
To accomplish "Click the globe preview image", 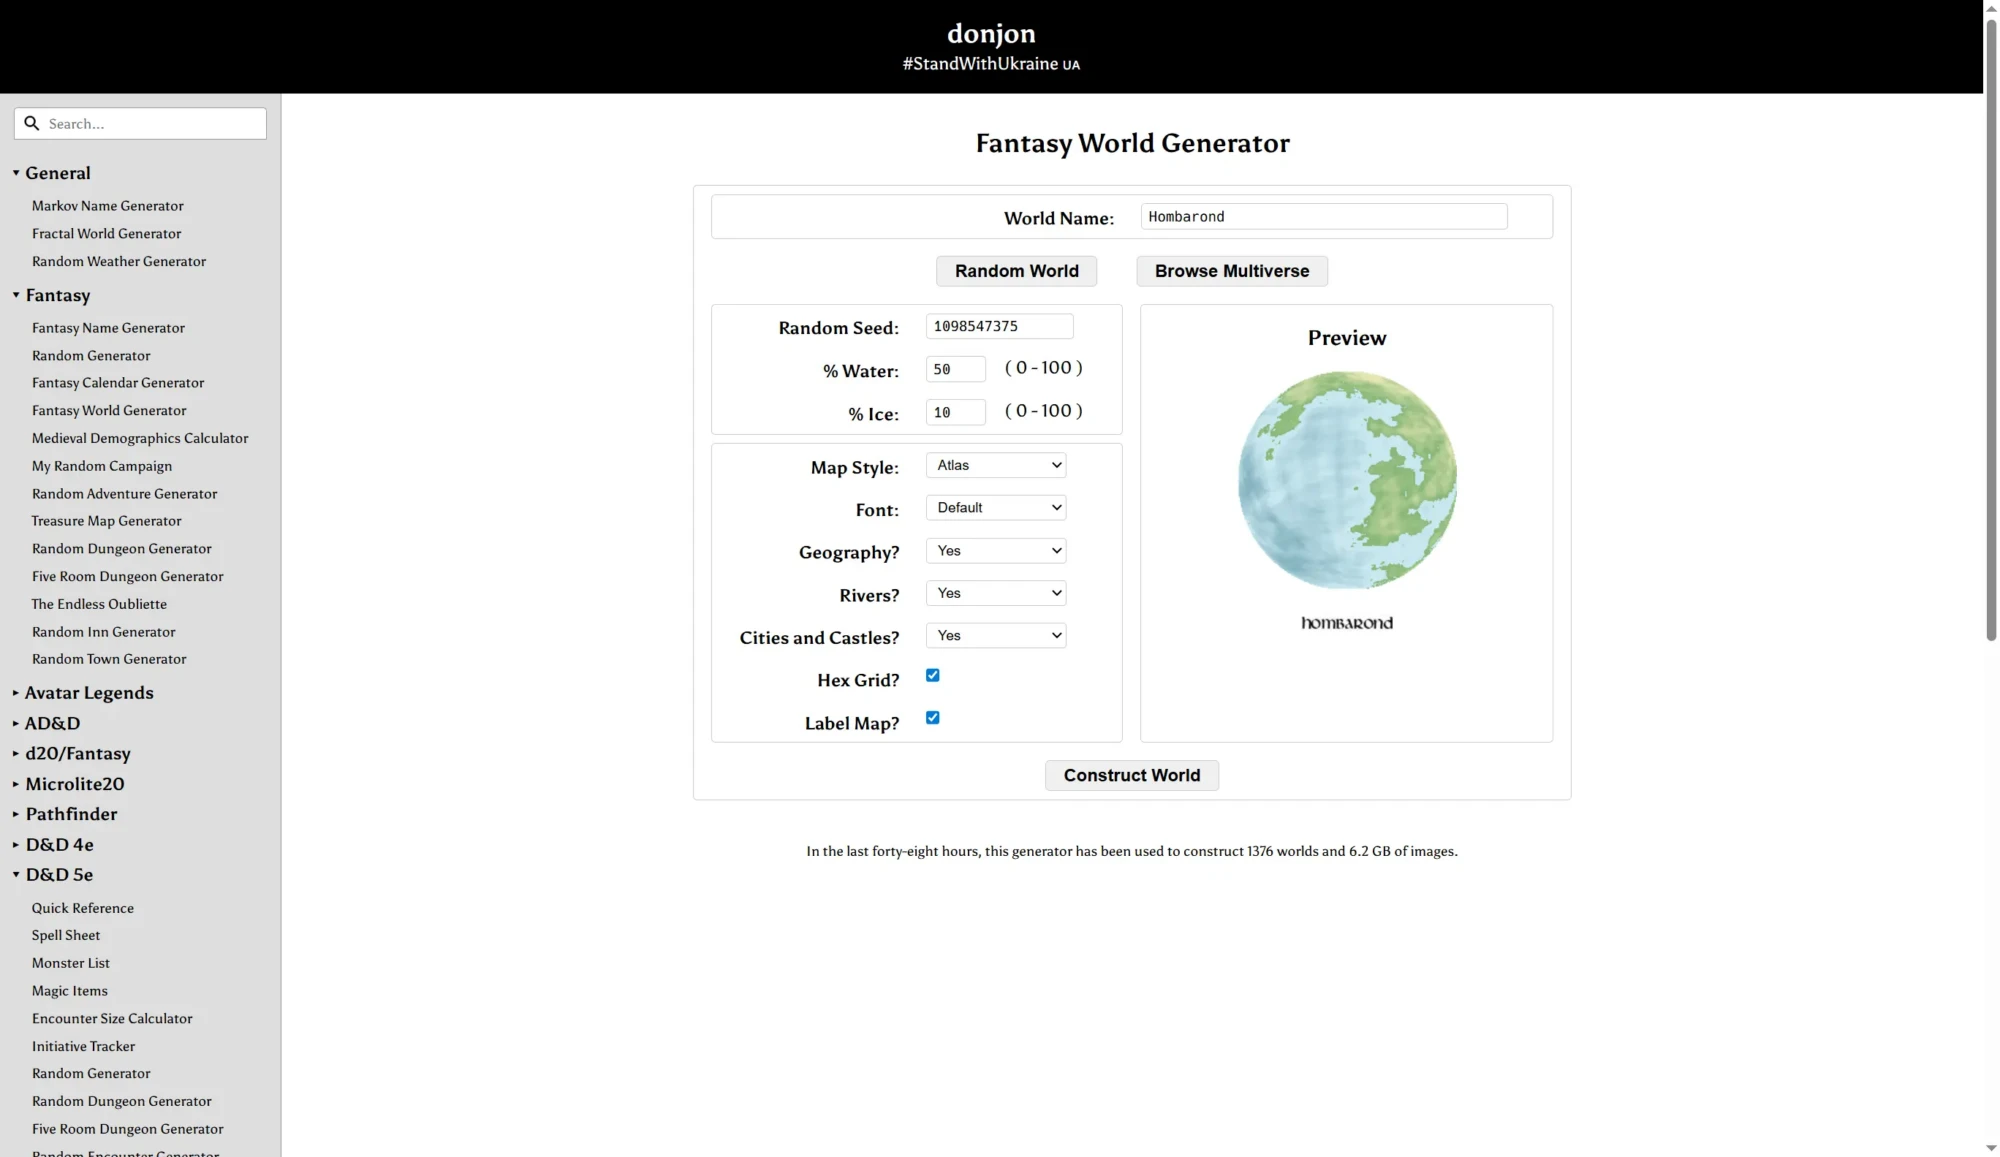I will point(1347,480).
